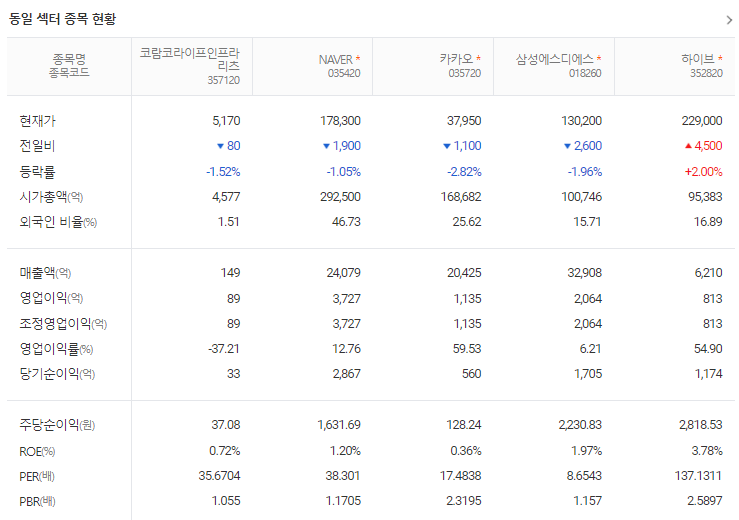739x520 pixels.
Task: Click the blue down triangle beside 80
Action: [x=220, y=146]
